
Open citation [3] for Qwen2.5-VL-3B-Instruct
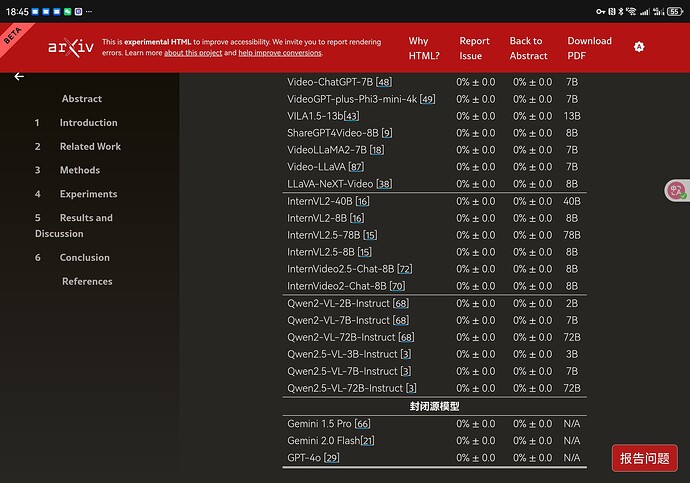point(406,354)
